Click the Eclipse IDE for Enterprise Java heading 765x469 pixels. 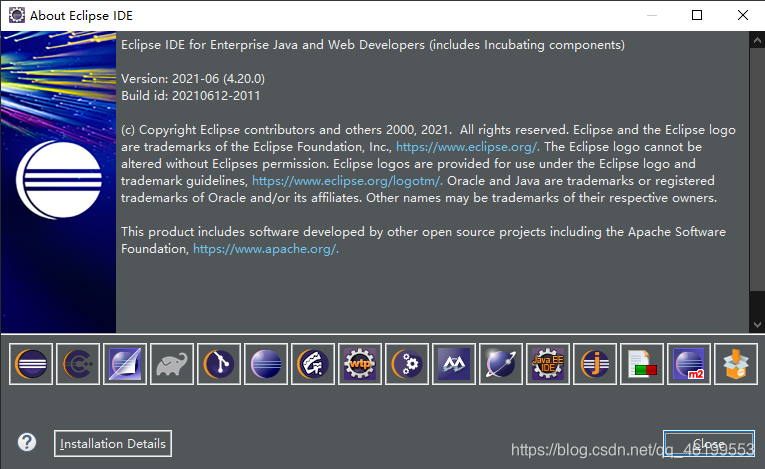pyautogui.click(x=373, y=45)
